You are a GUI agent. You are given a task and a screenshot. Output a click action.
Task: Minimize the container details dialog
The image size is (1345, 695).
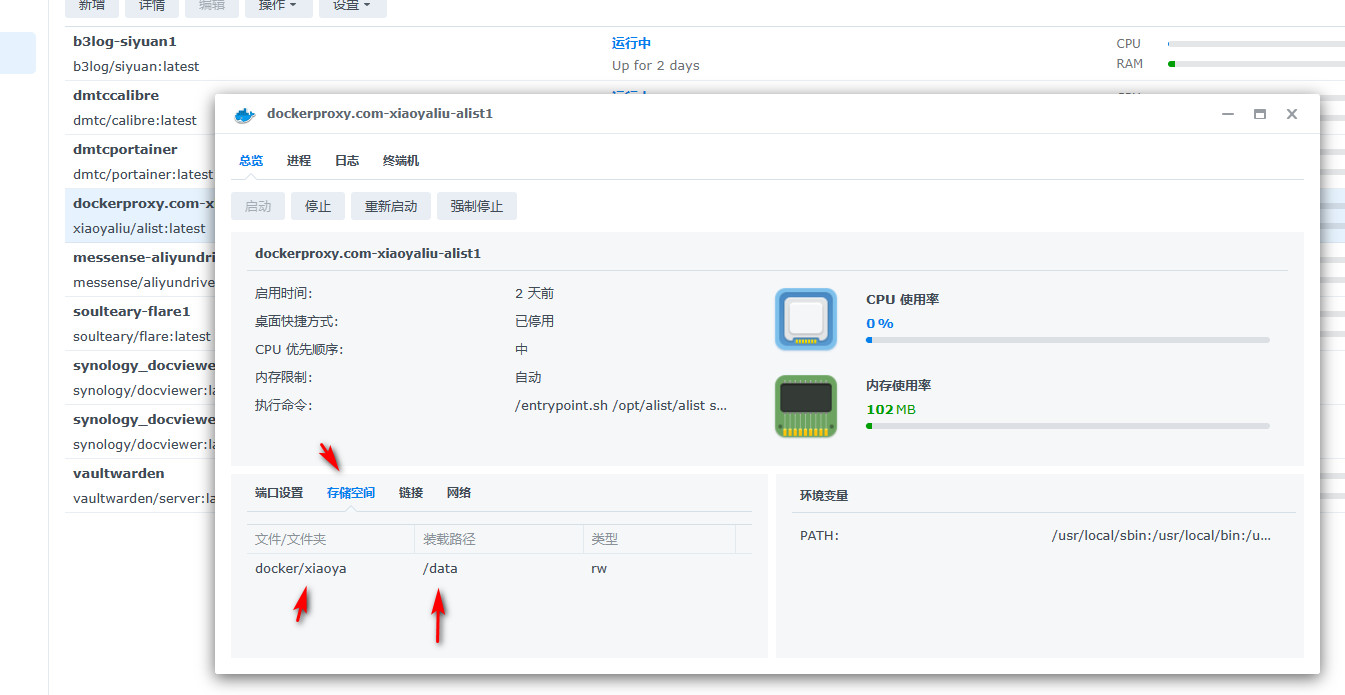tap(1228, 114)
